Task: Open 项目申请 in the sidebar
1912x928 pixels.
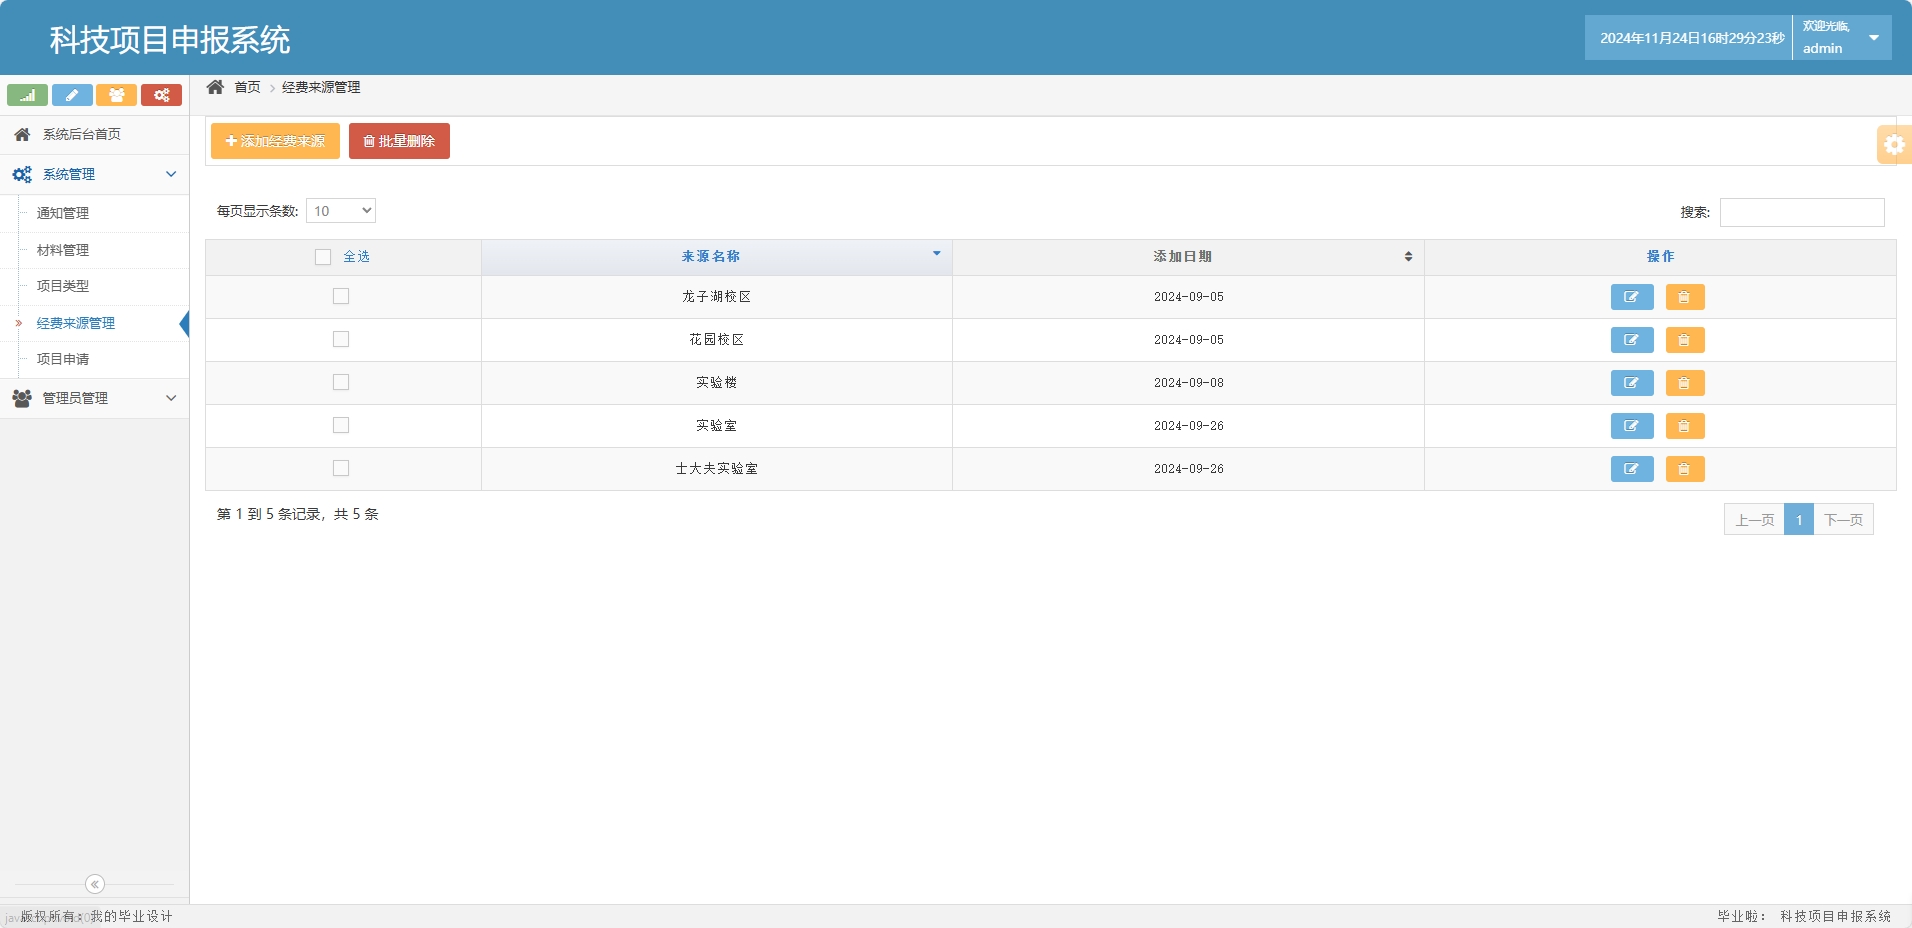Action: point(63,359)
